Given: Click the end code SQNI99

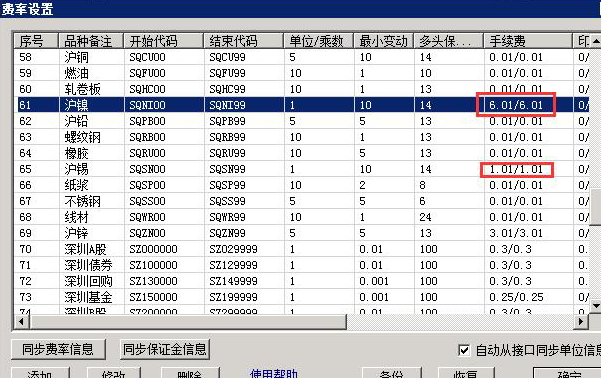Looking at the screenshot, I should [227, 105].
